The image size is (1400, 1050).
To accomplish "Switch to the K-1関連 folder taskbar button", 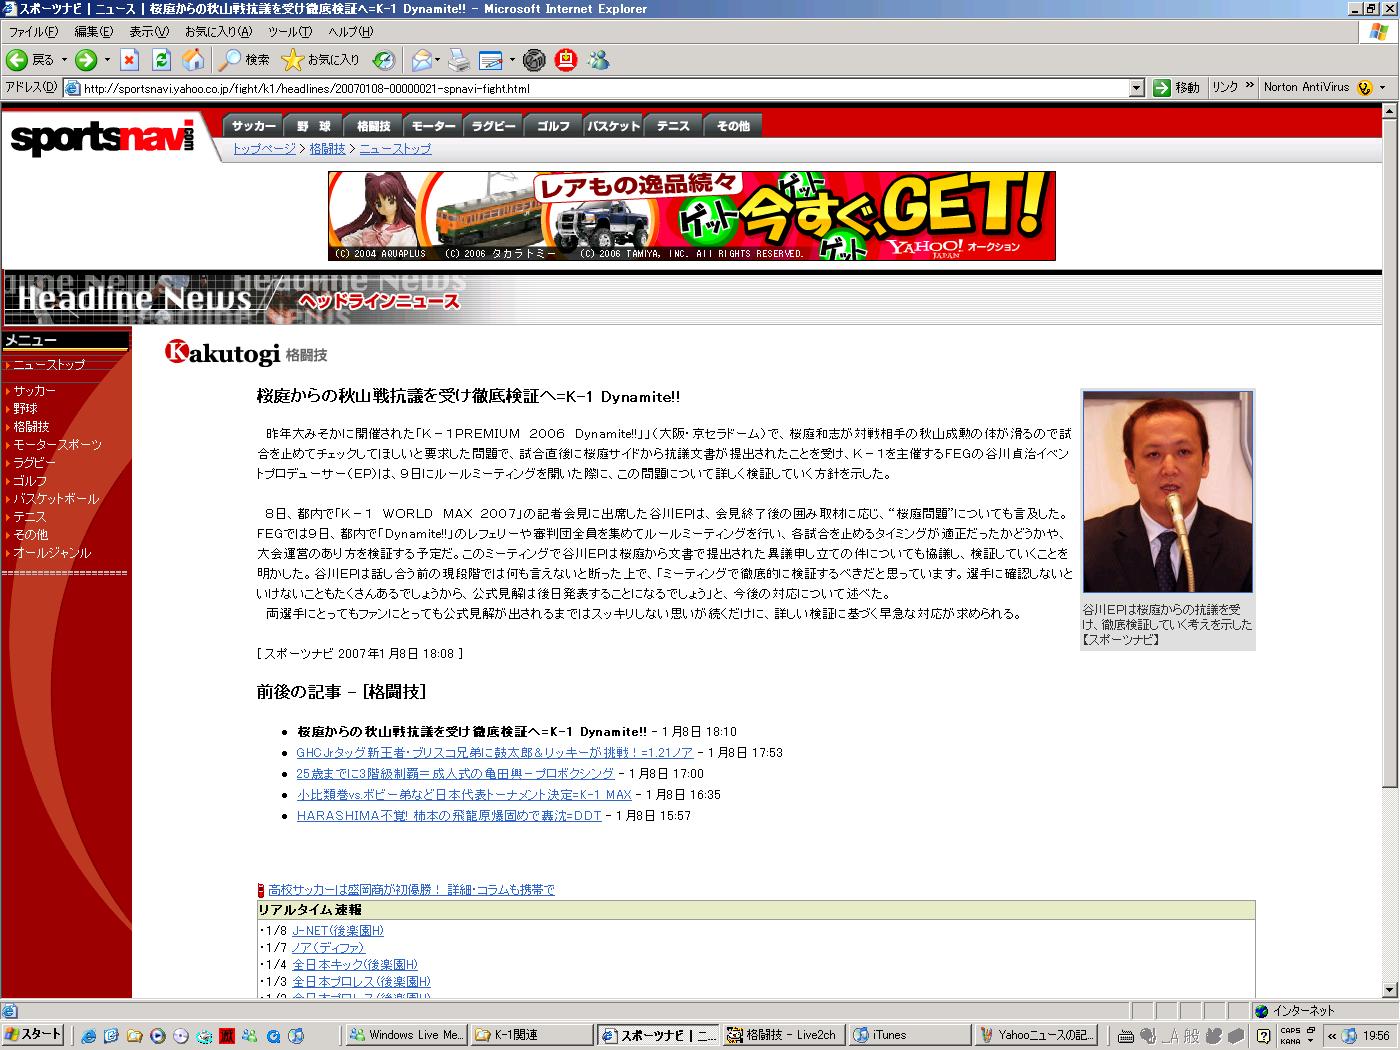I will click(x=533, y=1035).
